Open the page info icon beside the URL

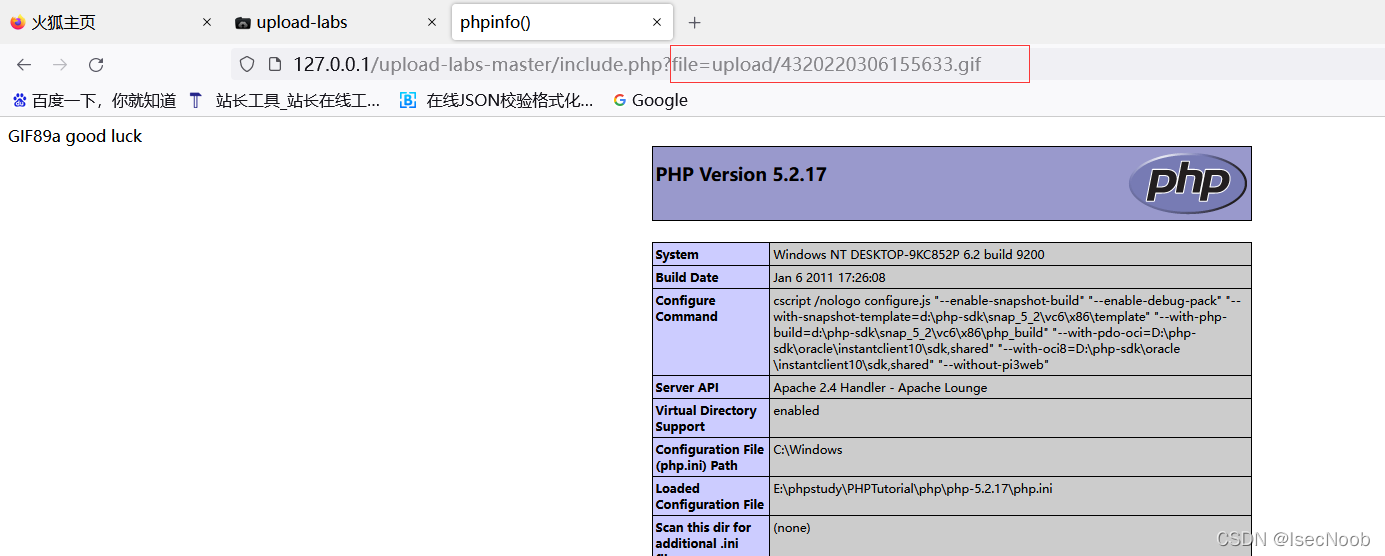click(275, 65)
